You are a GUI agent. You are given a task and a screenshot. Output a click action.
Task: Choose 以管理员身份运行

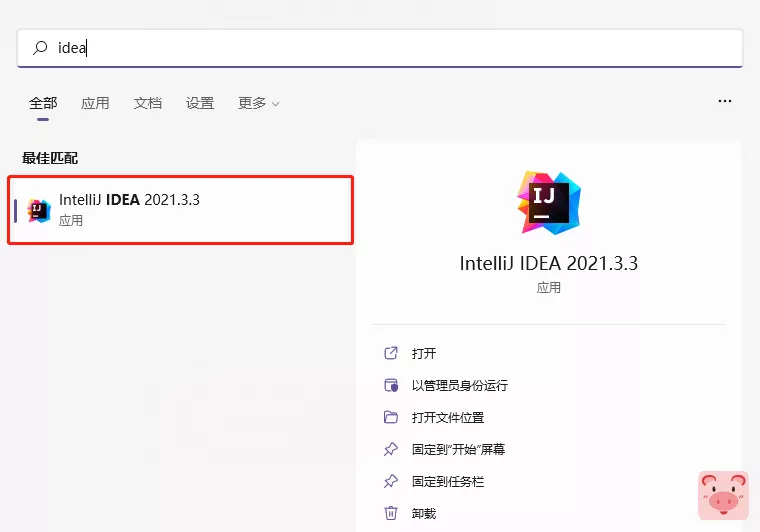point(459,385)
